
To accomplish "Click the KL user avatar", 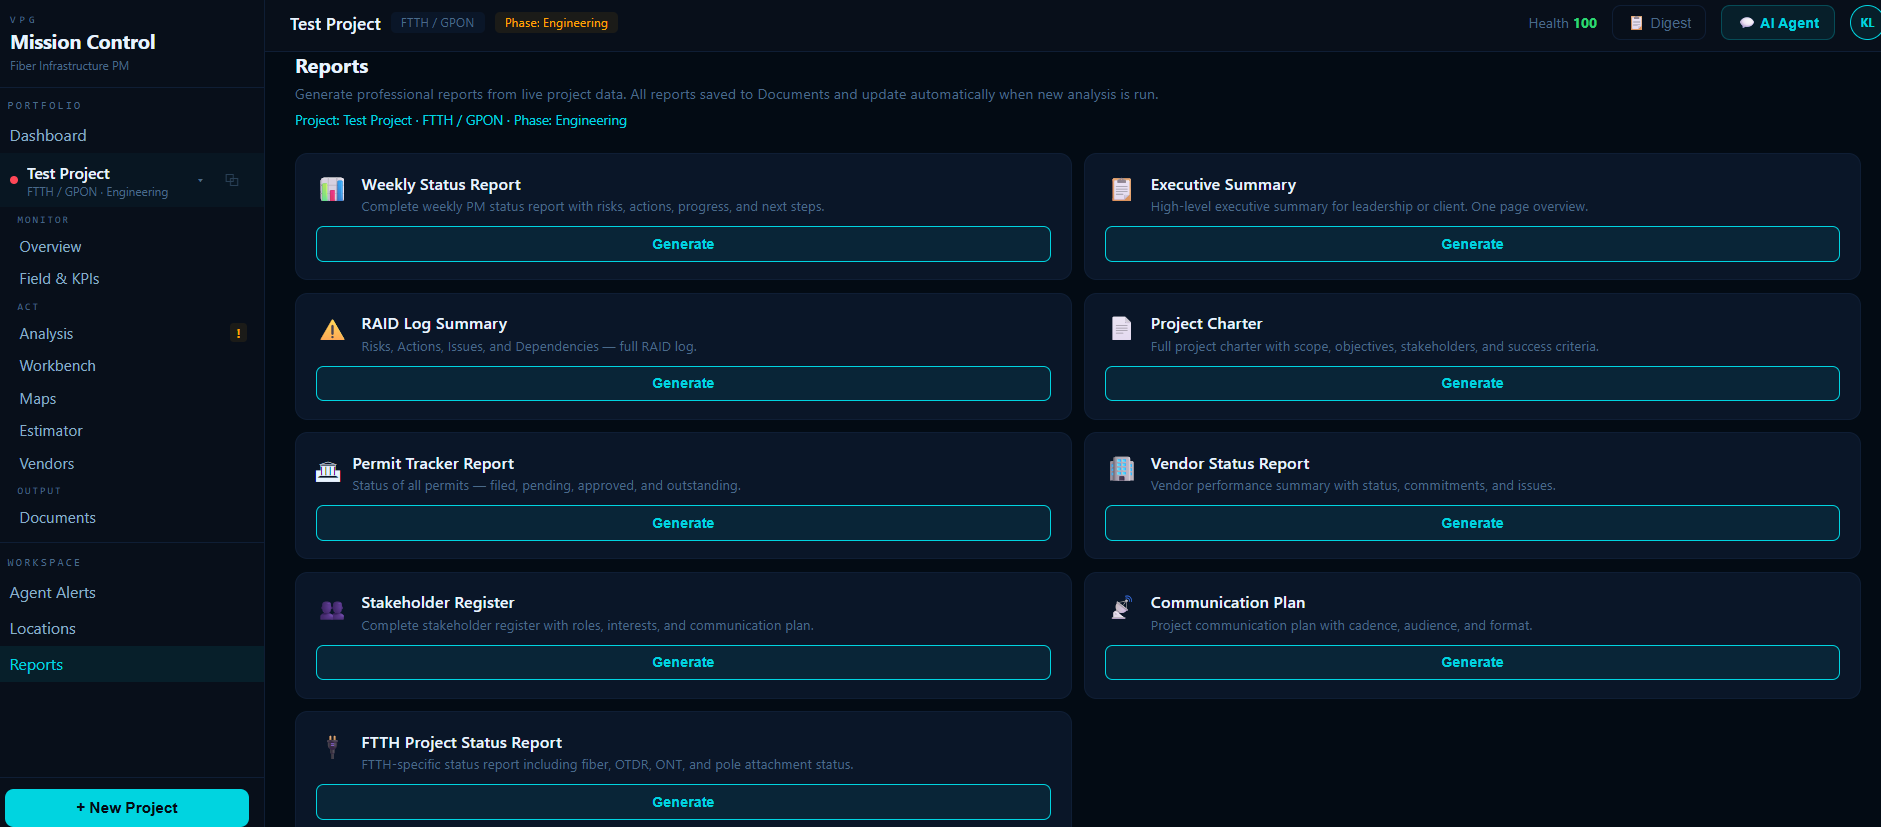I will coord(1866,23).
